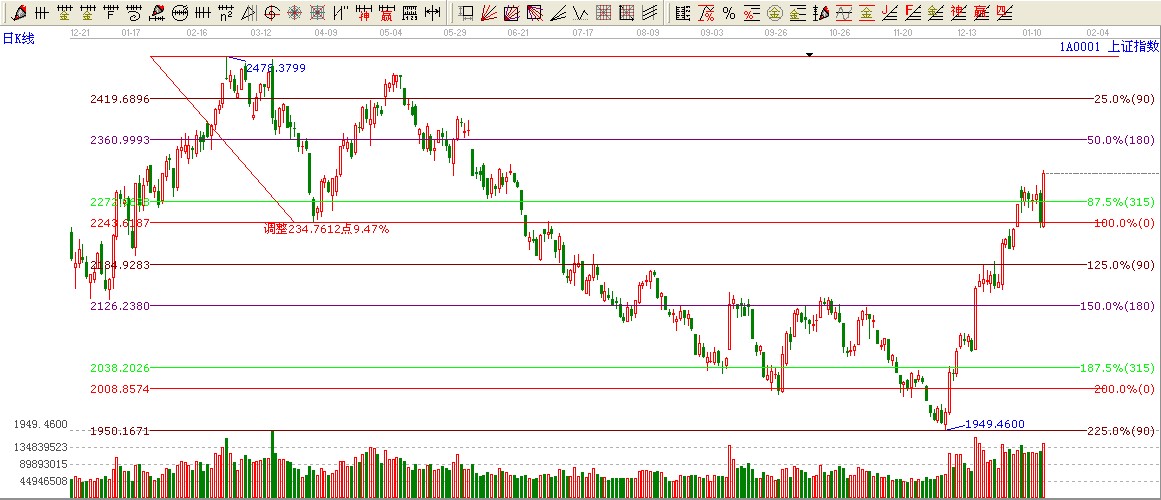Click the n² time-square tool icon

(226, 13)
